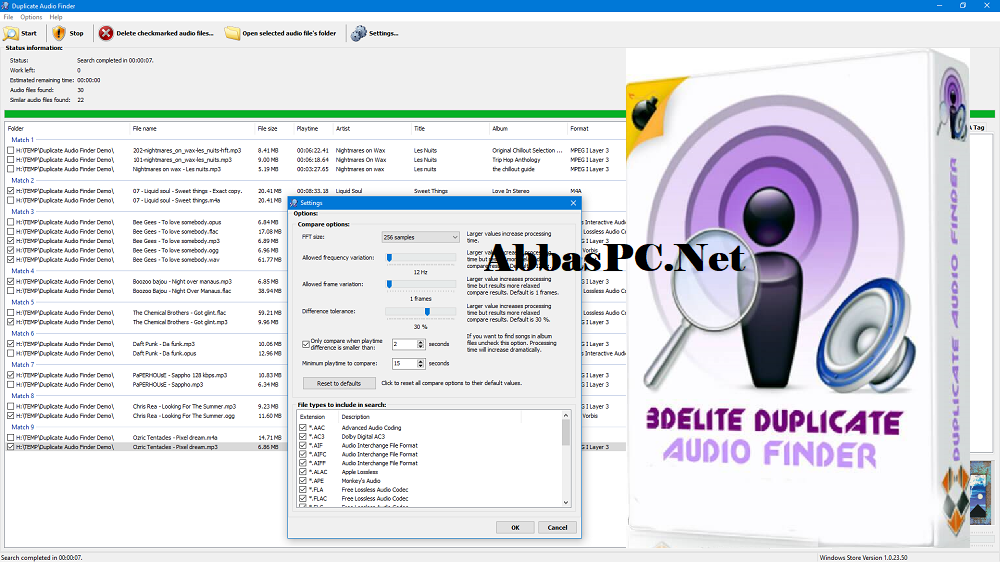Uncheck Daft Punk Da funk.mp3 checkbox
This screenshot has width=1000, height=562.
(10, 344)
